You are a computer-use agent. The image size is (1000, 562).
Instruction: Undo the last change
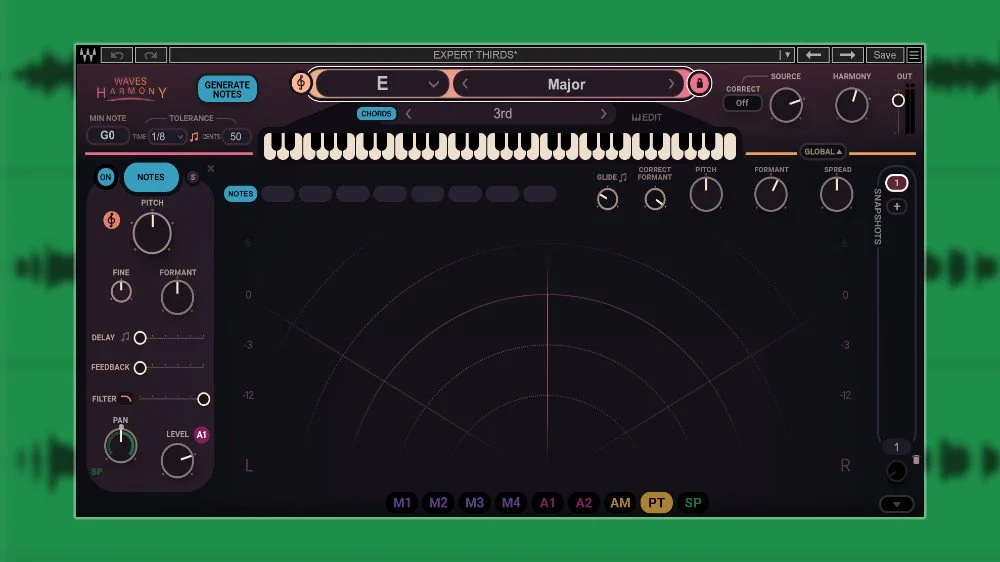pos(117,55)
